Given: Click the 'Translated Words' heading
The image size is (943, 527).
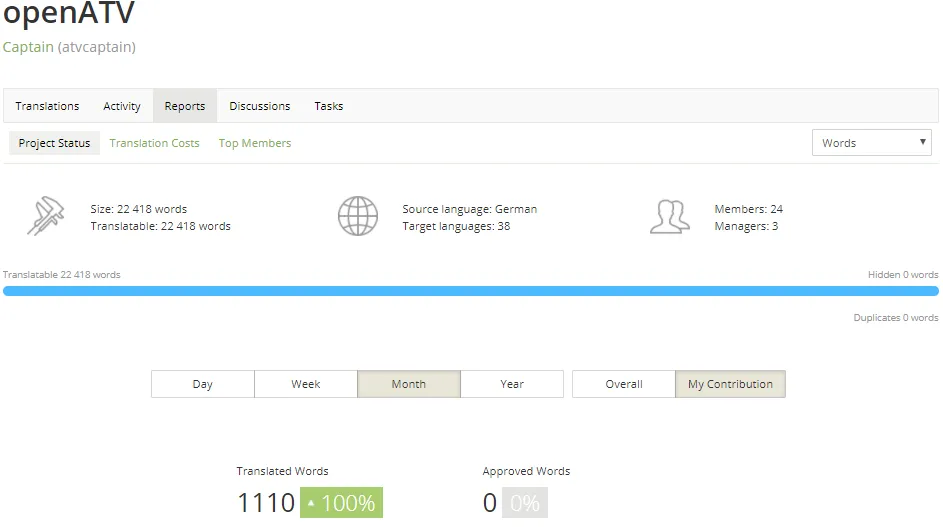Looking at the screenshot, I should point(283,471).
